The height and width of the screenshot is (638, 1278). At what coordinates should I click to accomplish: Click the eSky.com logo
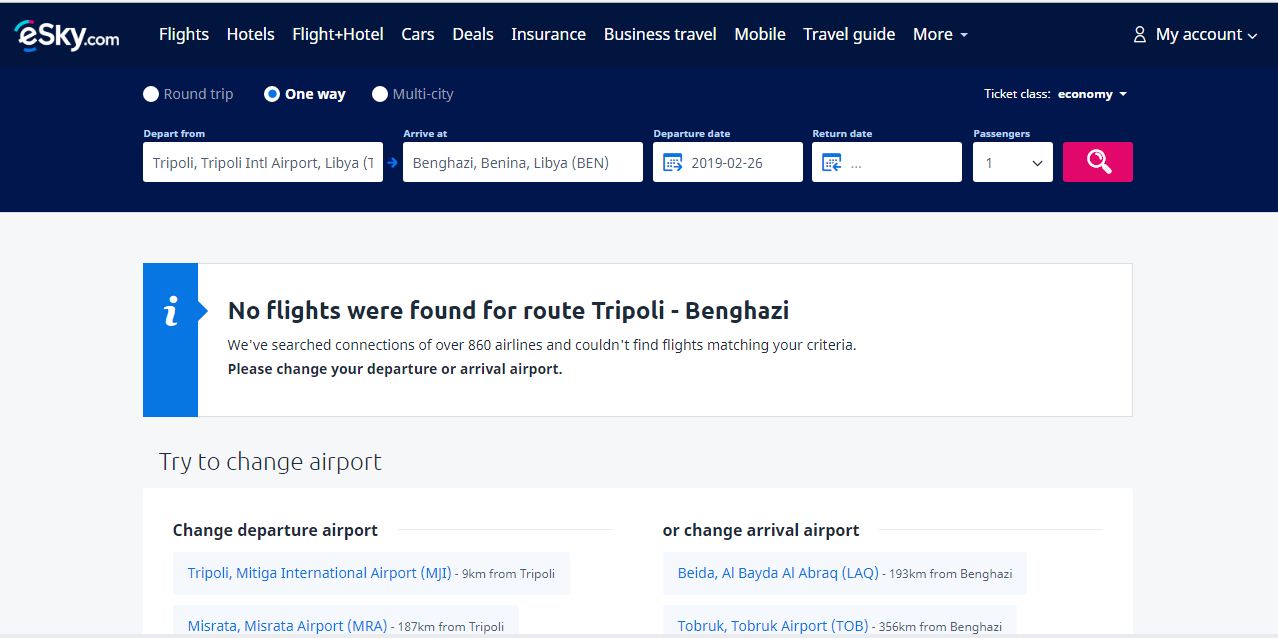tap(66, 35)
